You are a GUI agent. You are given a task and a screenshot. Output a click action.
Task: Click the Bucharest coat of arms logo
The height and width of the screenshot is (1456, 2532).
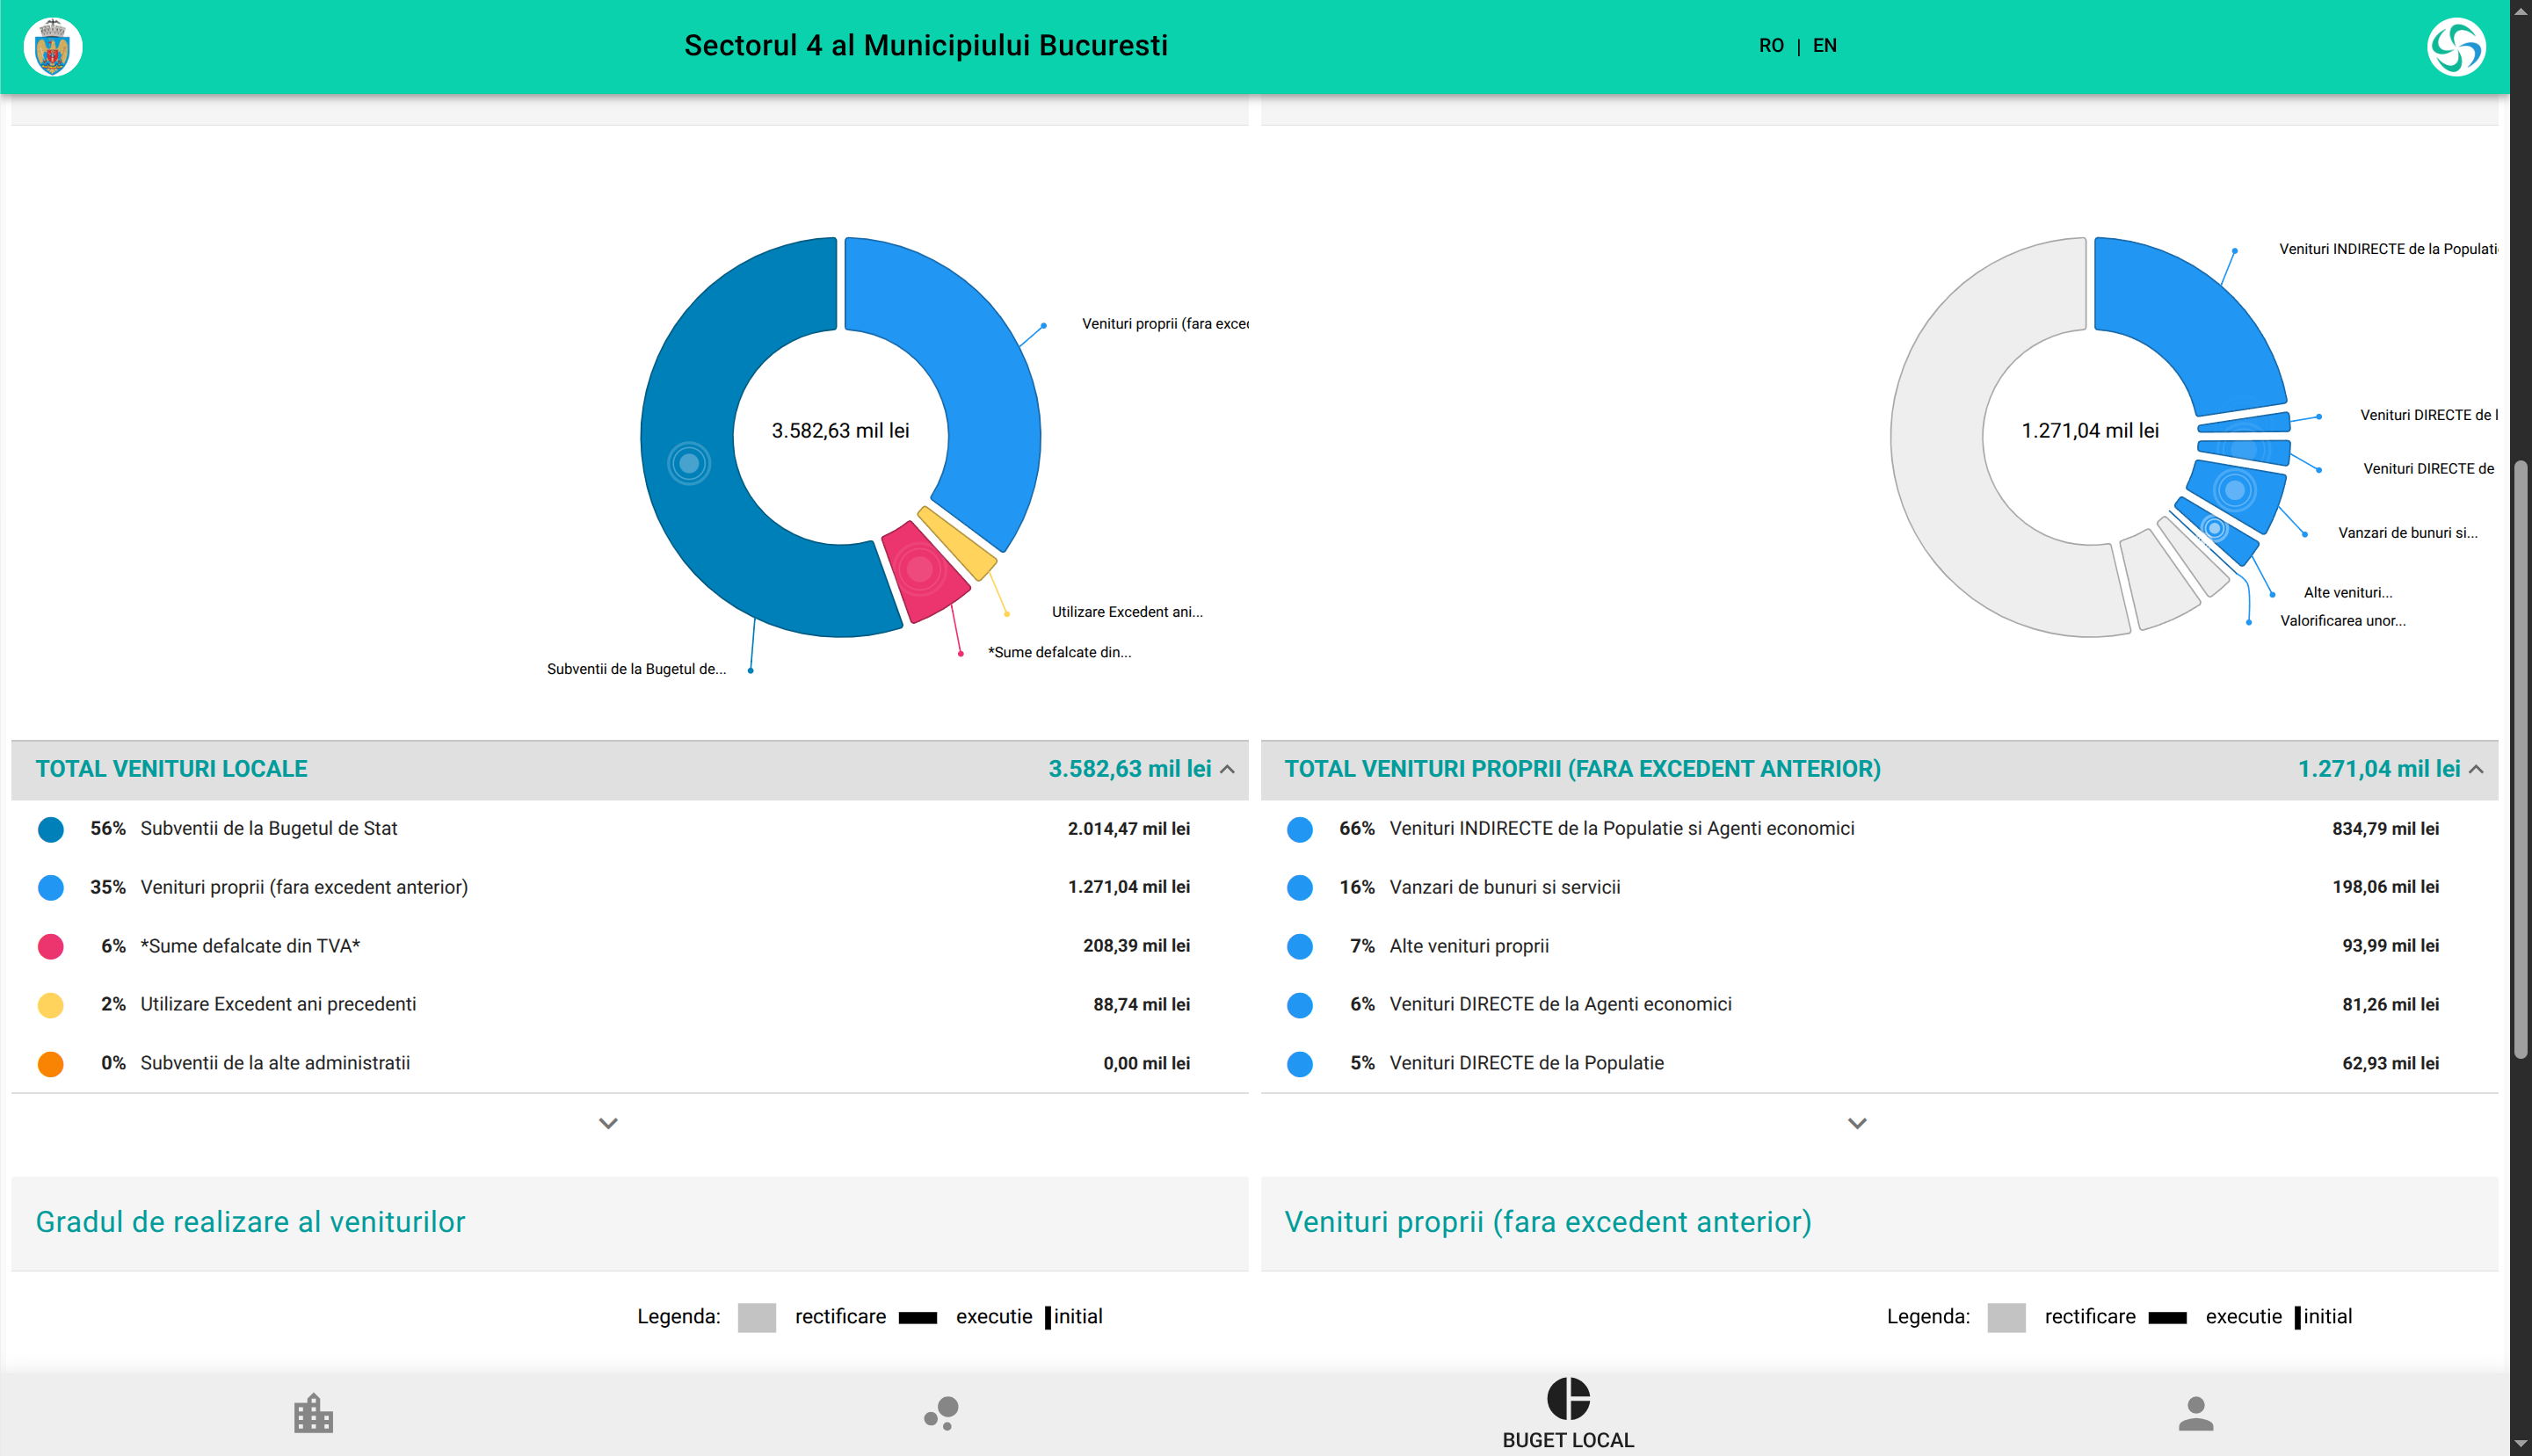52,47
